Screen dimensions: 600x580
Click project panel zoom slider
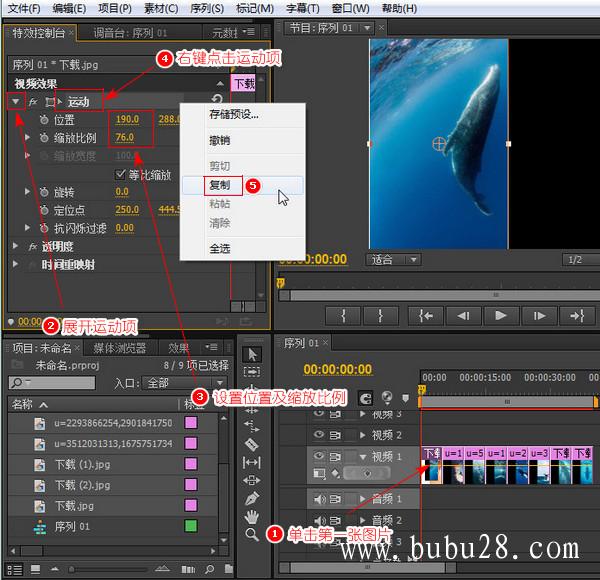click(108, 570)
